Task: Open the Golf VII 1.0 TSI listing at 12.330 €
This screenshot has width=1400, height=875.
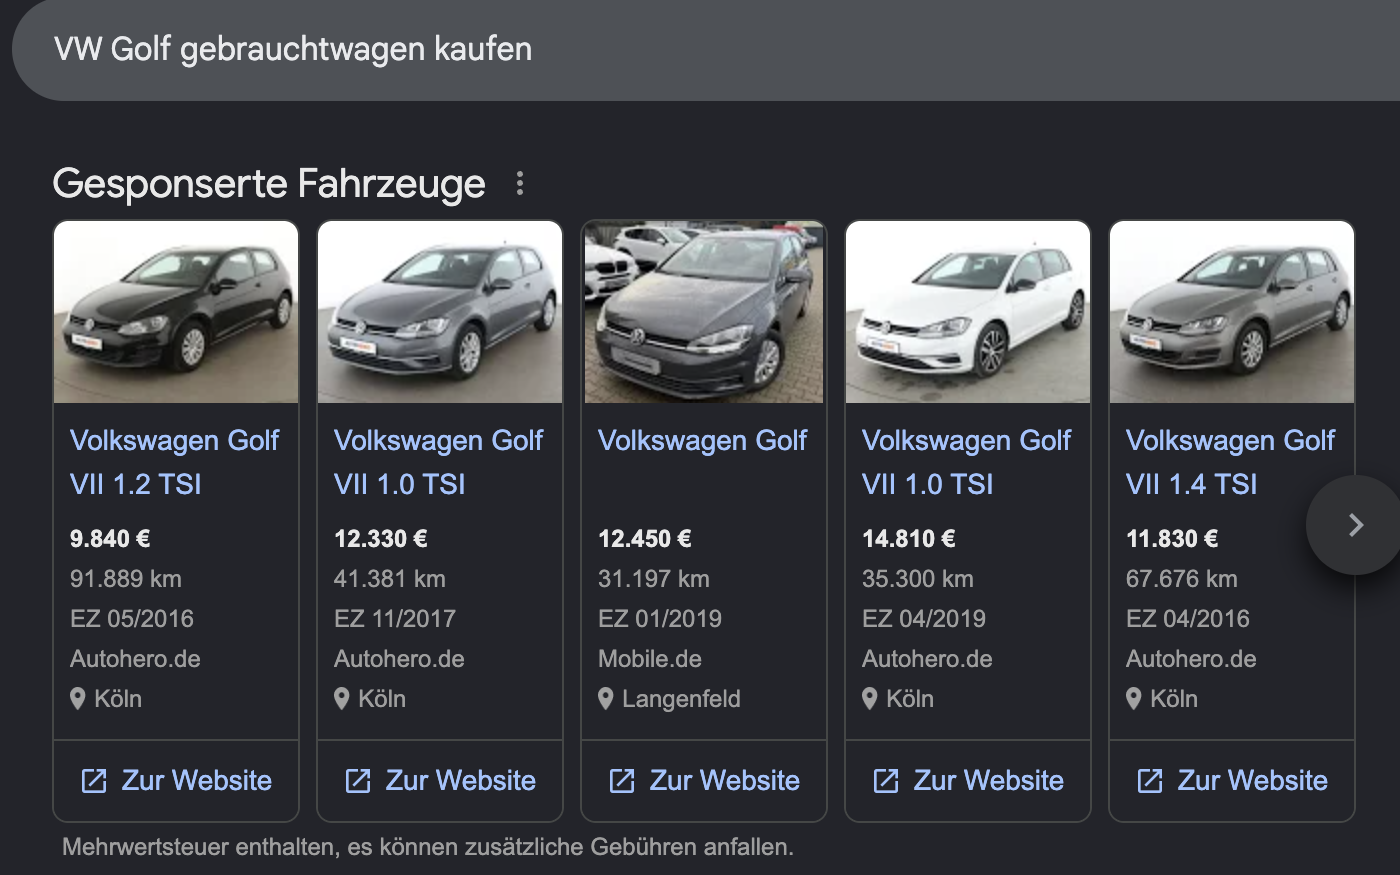Action: point(438,462)
